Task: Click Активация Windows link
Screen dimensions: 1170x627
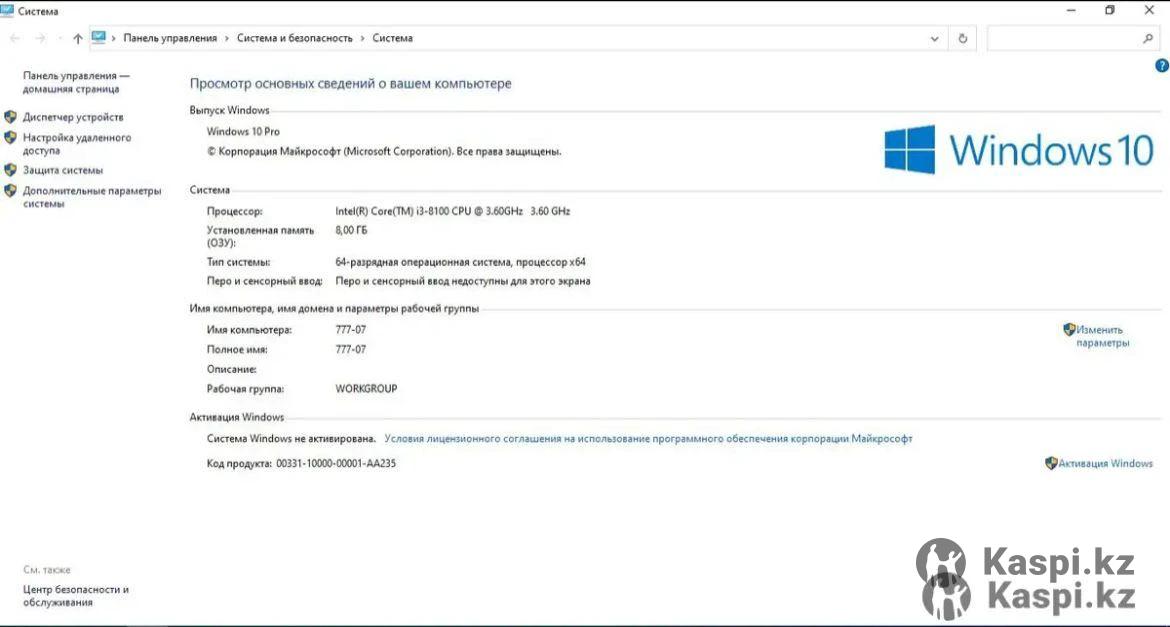Action: [x=1105, y=463]
